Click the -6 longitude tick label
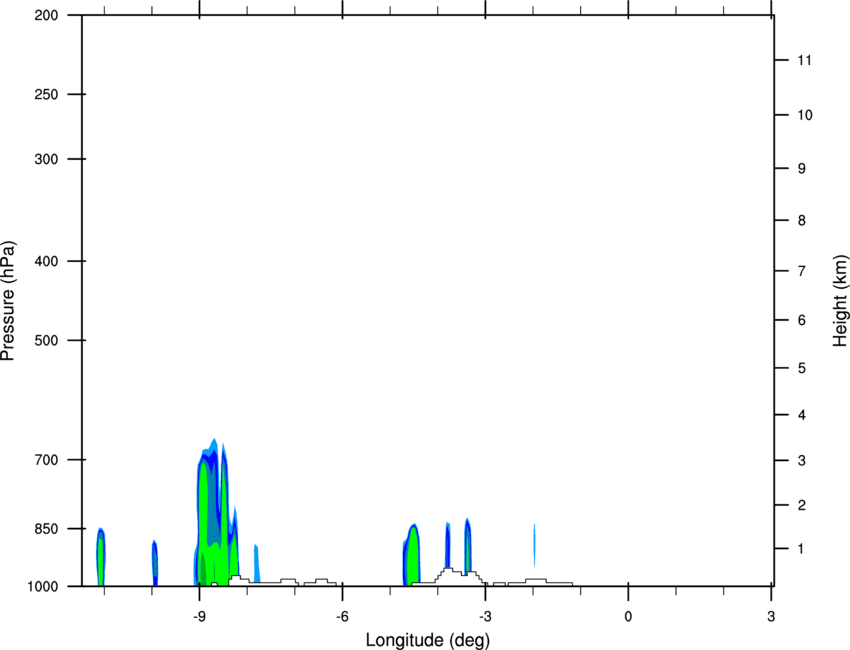 click(342, 617)
